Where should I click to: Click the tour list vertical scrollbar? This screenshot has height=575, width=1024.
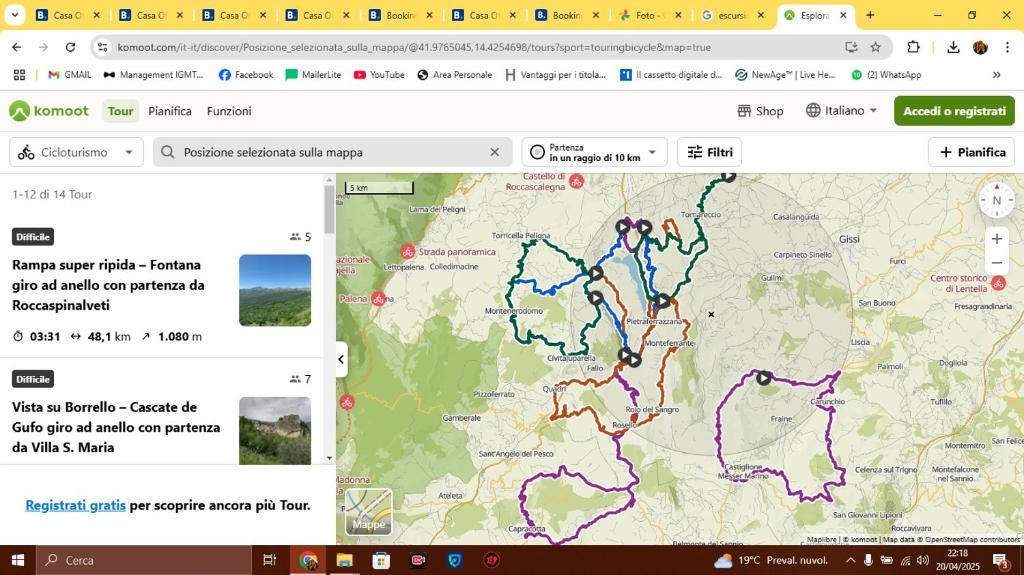pos(329,210)
